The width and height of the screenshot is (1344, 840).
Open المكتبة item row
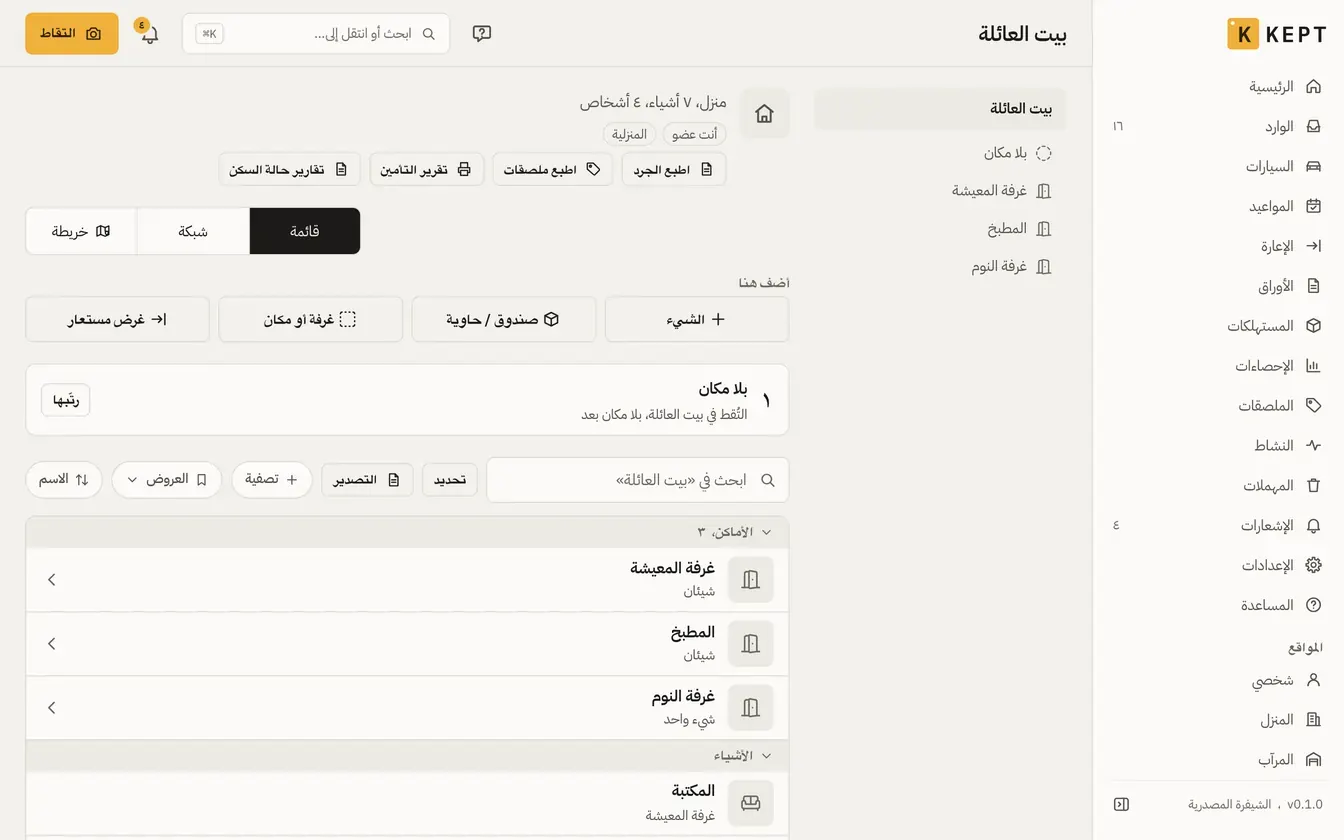click(407, 803)
